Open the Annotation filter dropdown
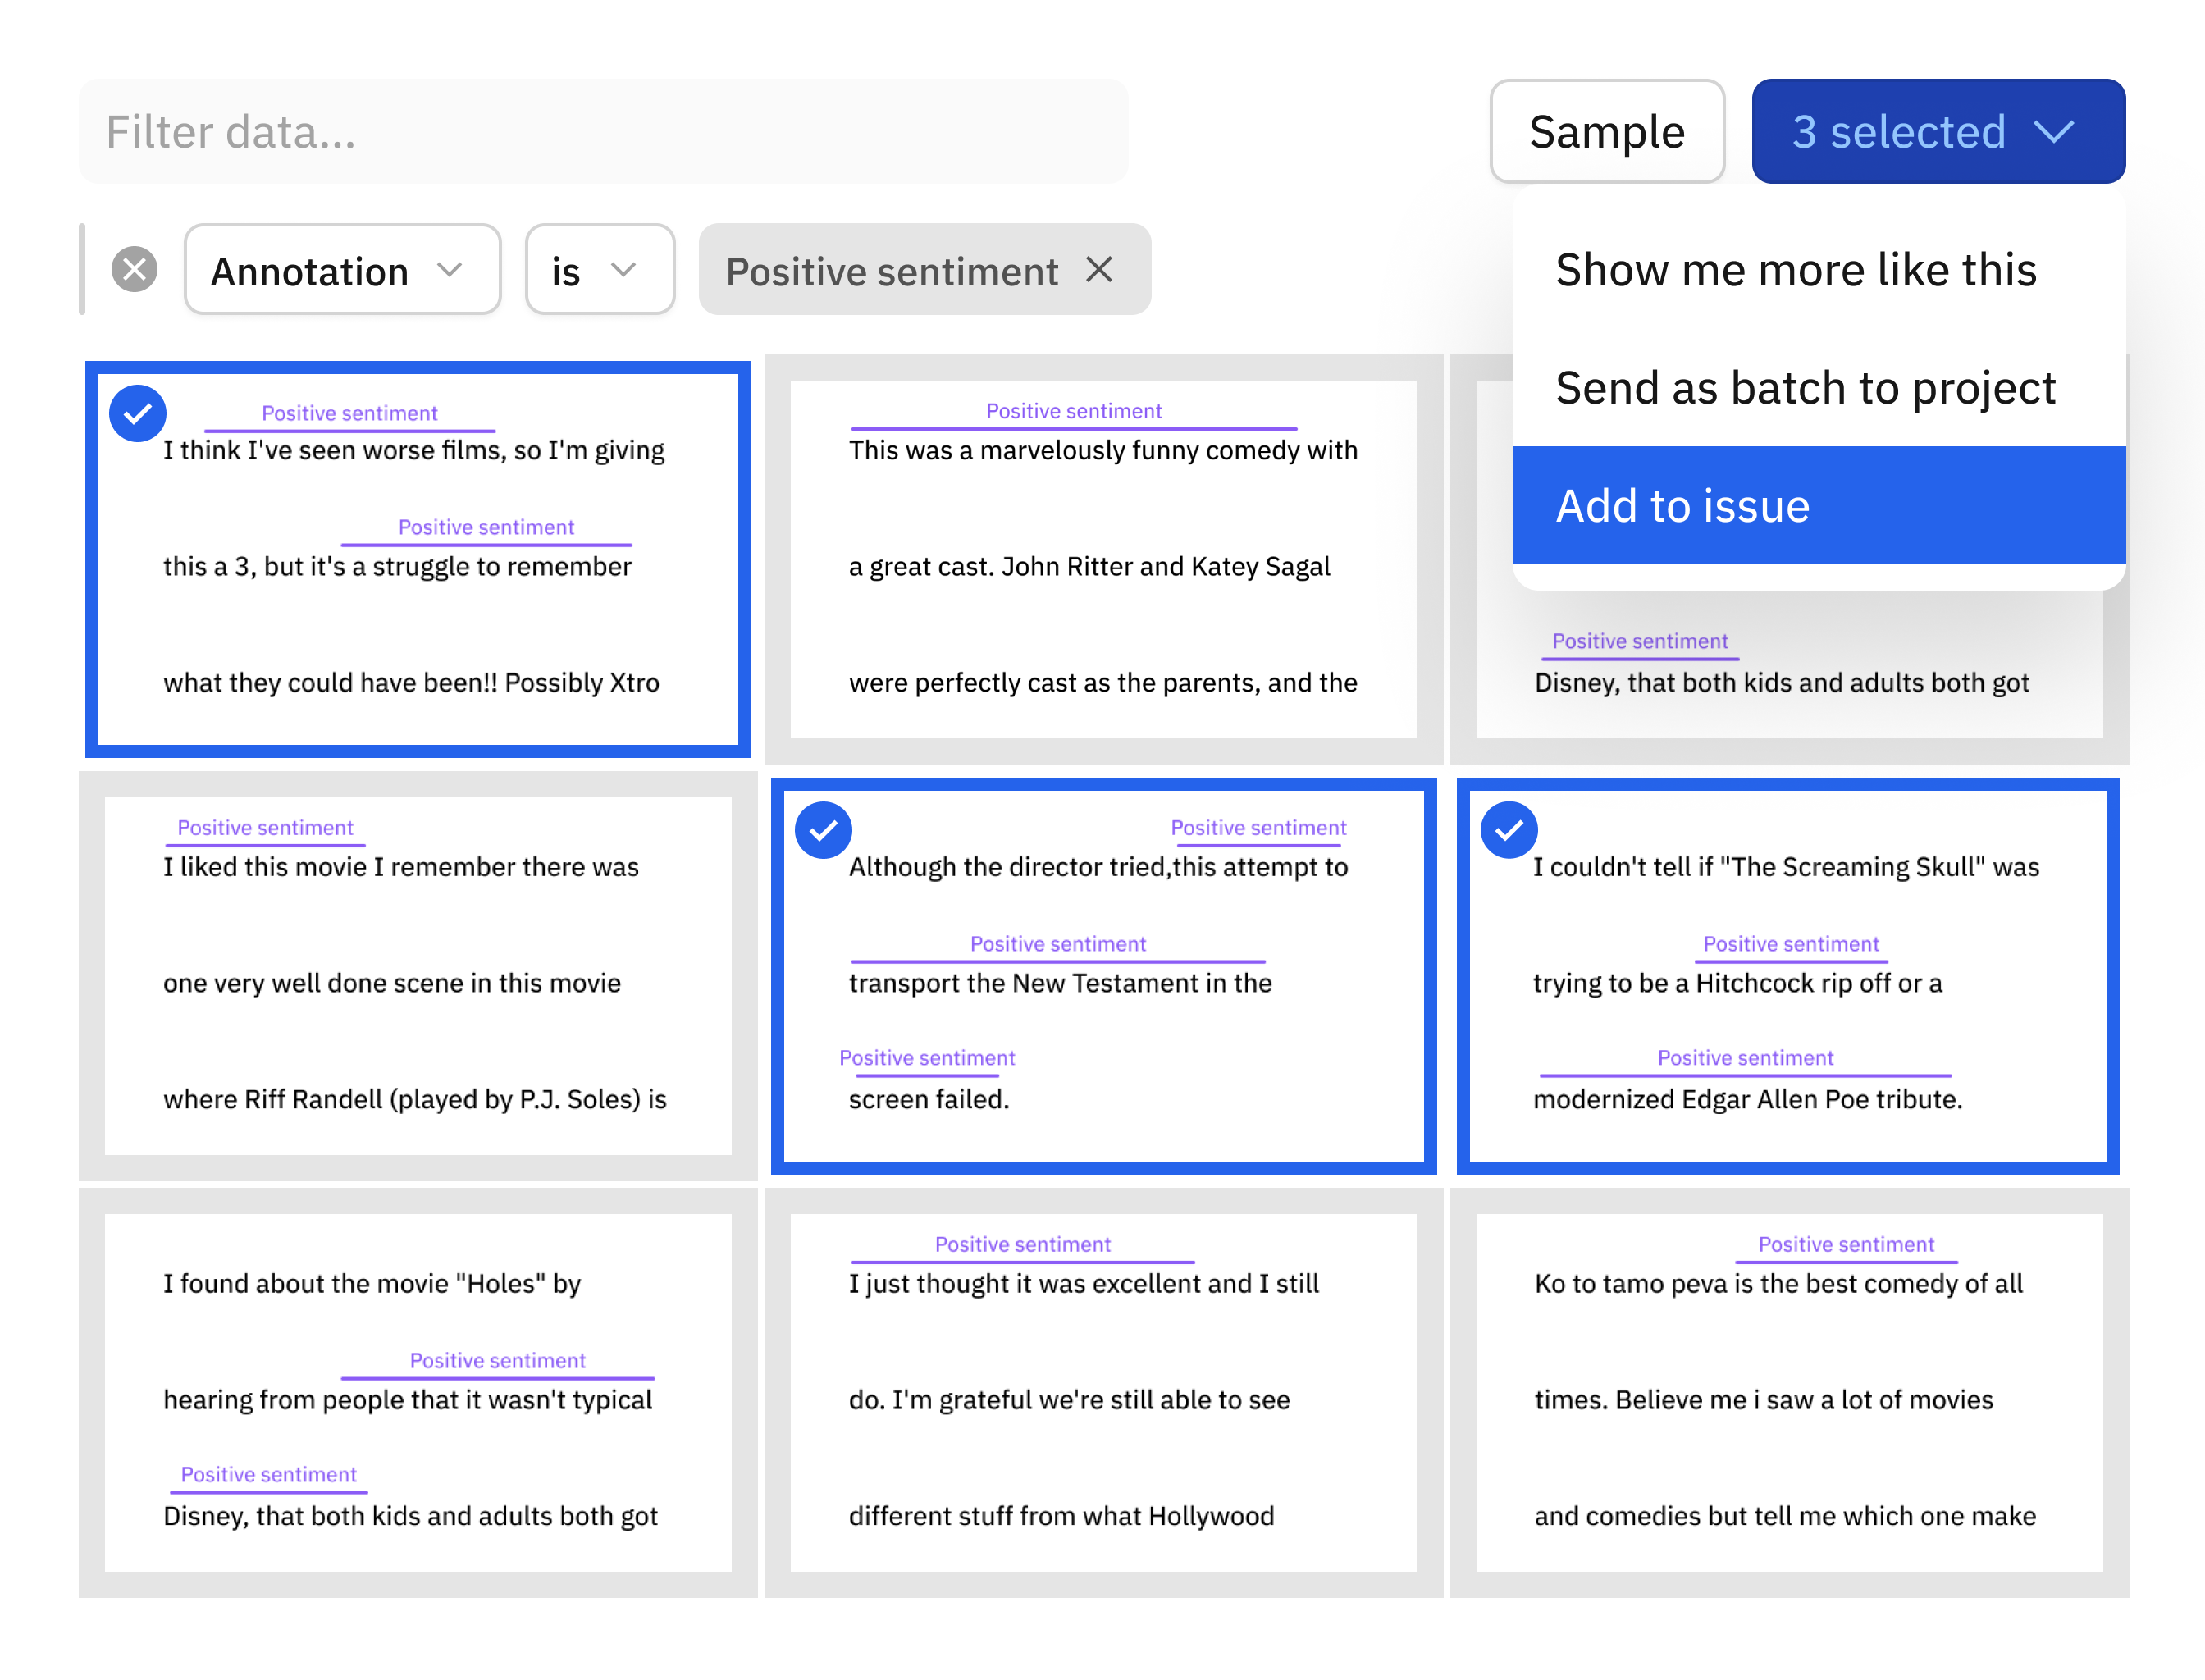The height and width of the screenshot is (1680, 2205). click(x=342, y=269)
